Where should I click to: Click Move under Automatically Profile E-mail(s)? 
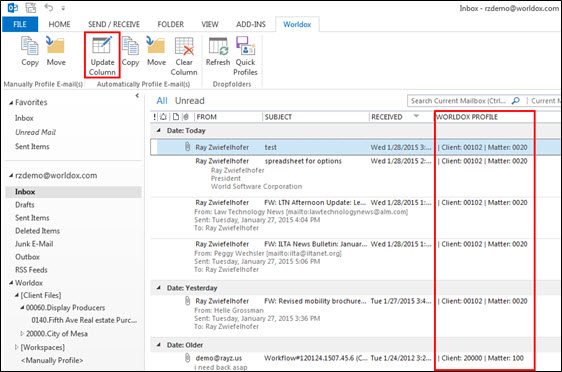point(156,52)
